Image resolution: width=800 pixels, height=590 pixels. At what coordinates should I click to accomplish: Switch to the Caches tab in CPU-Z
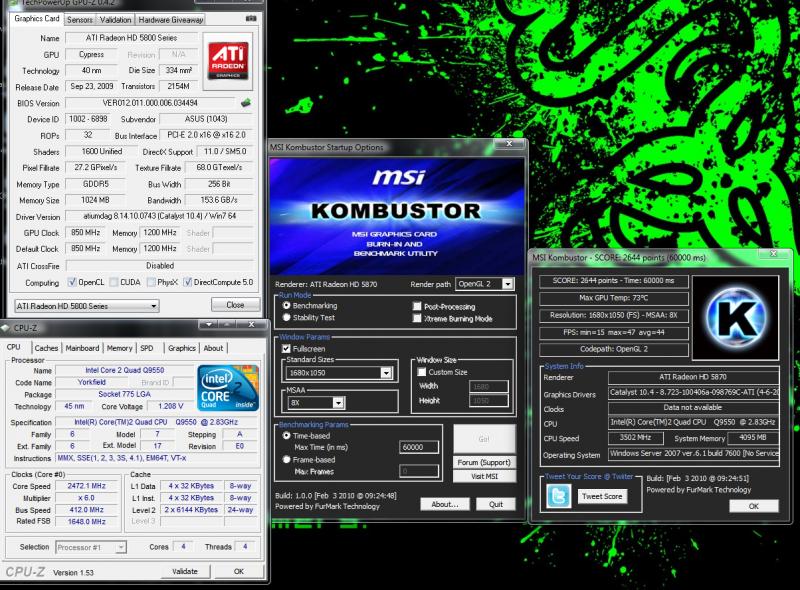pos(46,348)
